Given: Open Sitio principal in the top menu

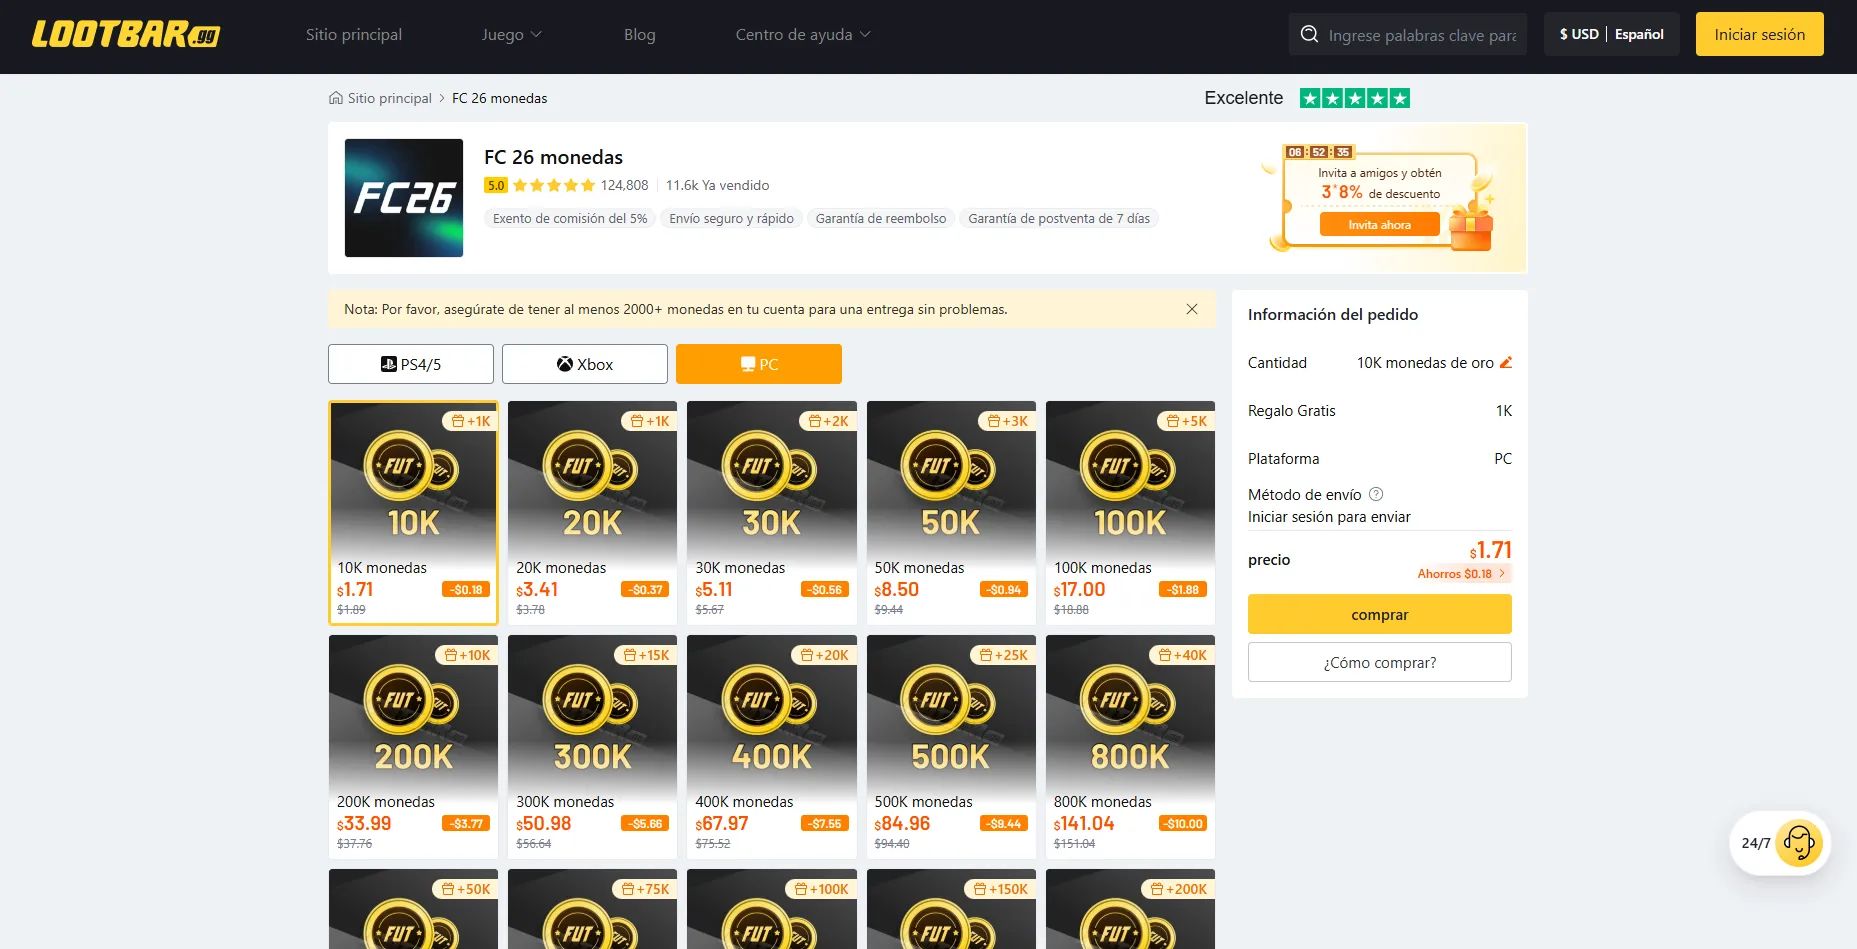Looking at the screenshot, I should (x=354, y=35).
